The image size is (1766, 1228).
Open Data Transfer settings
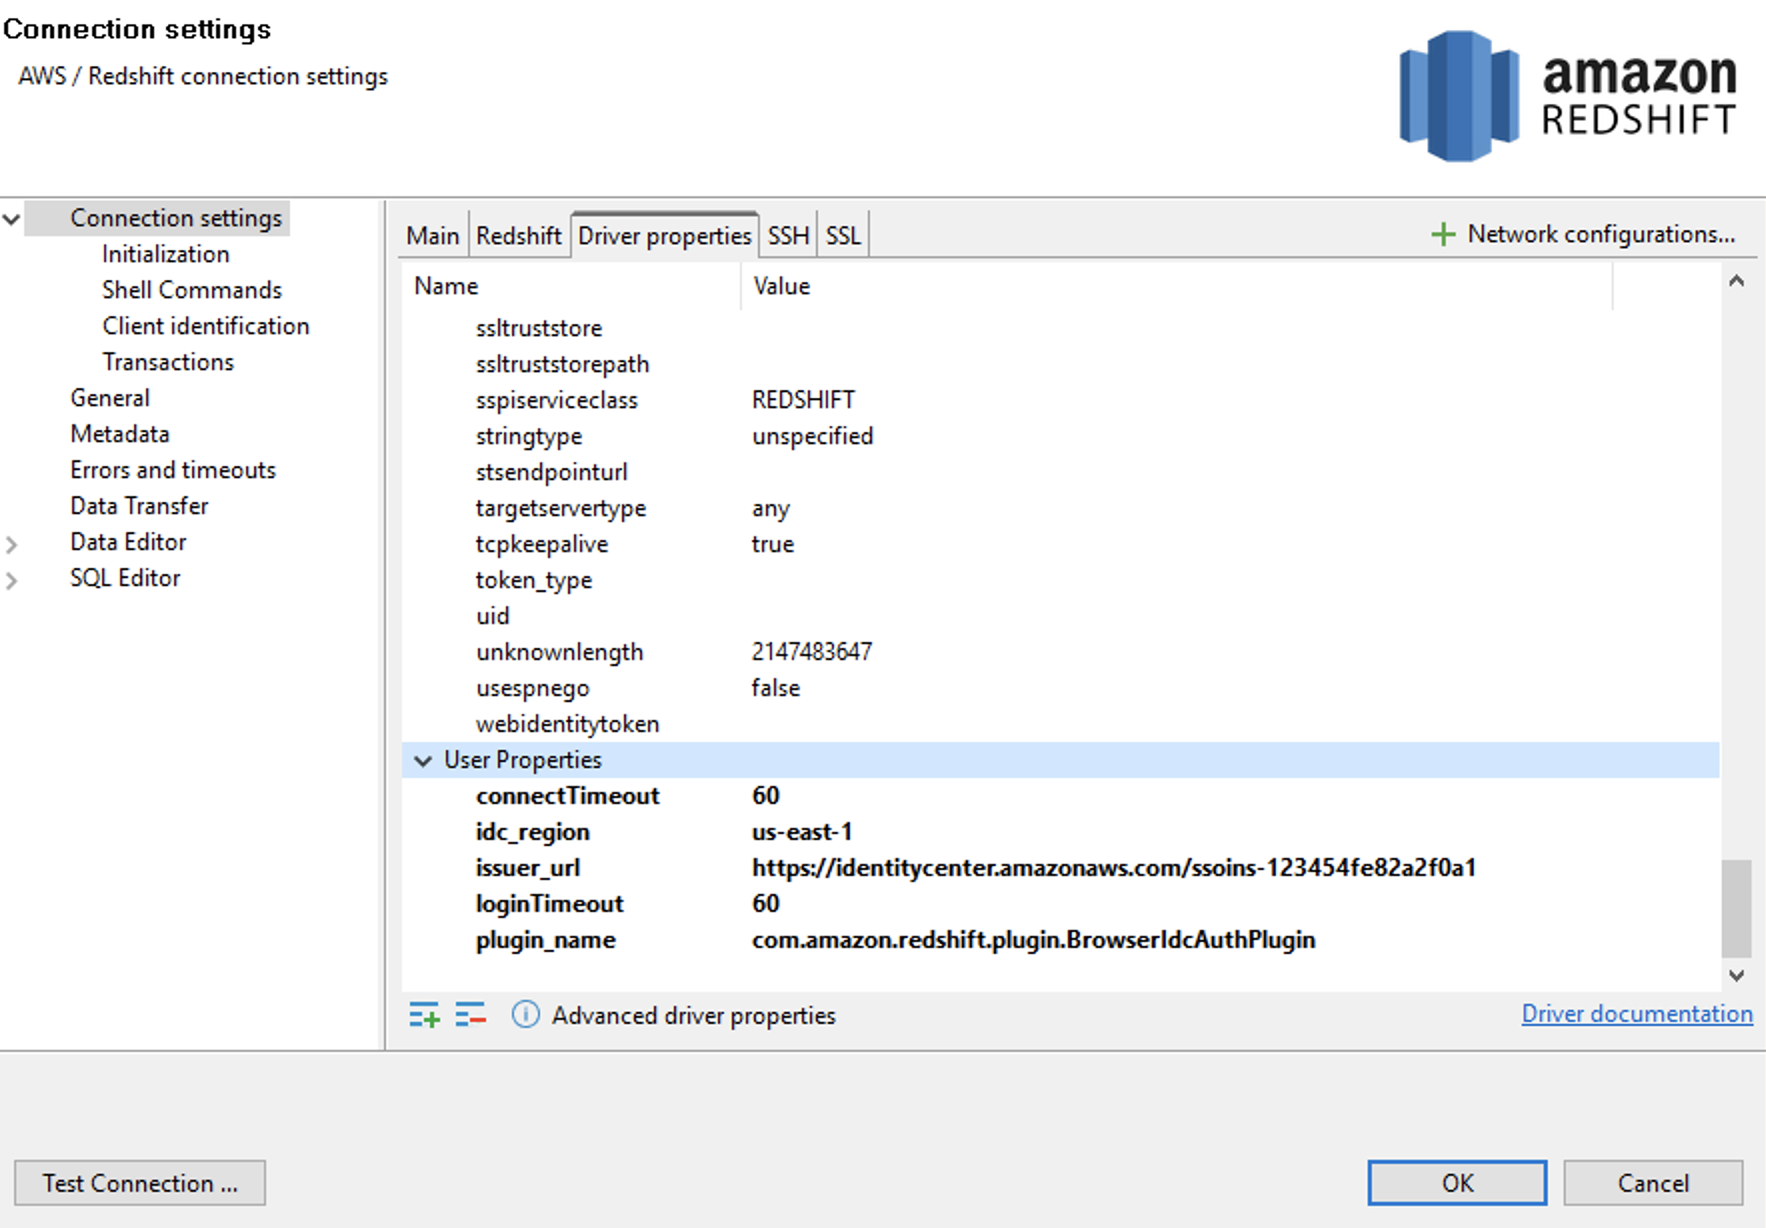coord(139,506)
